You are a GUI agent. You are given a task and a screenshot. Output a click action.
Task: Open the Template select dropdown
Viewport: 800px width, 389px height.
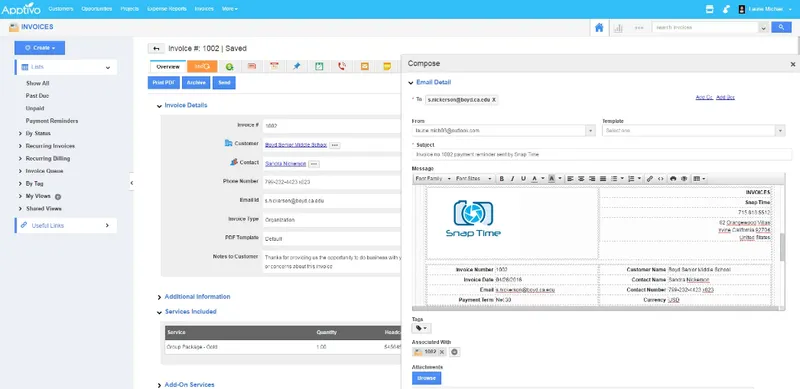[x=780, y=131]
